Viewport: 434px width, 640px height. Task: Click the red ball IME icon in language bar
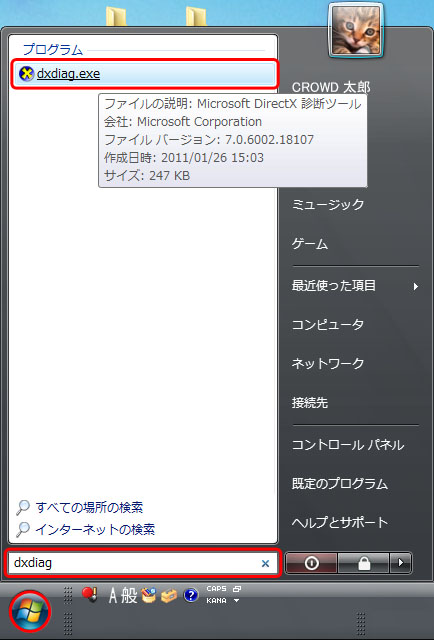(x=89, y=595)
